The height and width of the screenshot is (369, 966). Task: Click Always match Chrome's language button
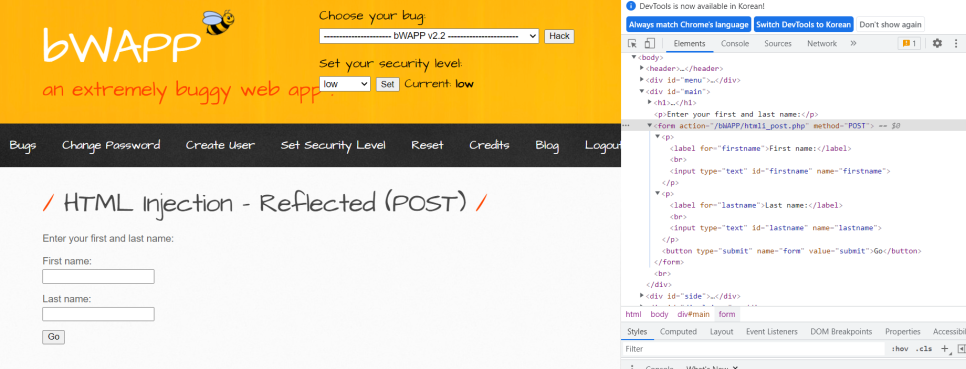(x=688, y=25)
